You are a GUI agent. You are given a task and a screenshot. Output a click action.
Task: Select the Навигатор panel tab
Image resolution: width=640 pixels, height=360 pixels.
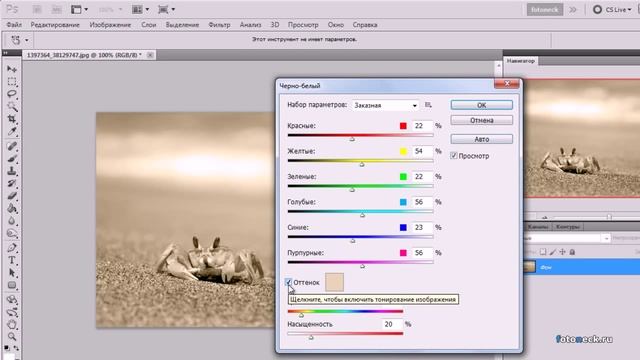click(520, 61)
